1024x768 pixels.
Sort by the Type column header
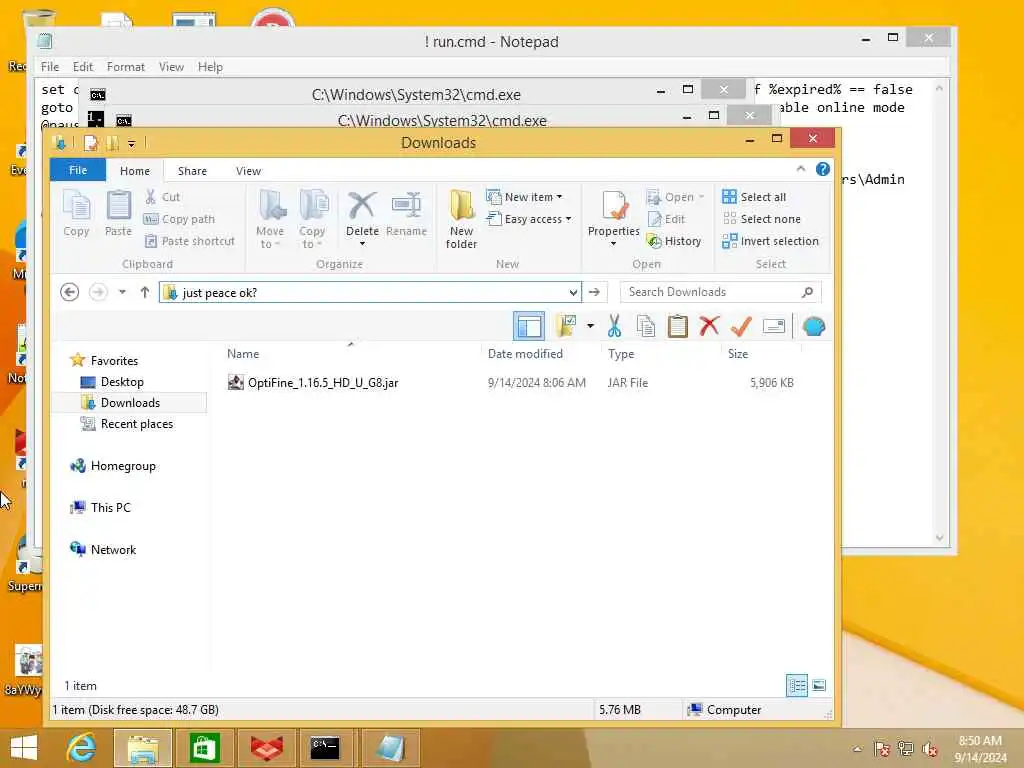(x=661, y=353)
